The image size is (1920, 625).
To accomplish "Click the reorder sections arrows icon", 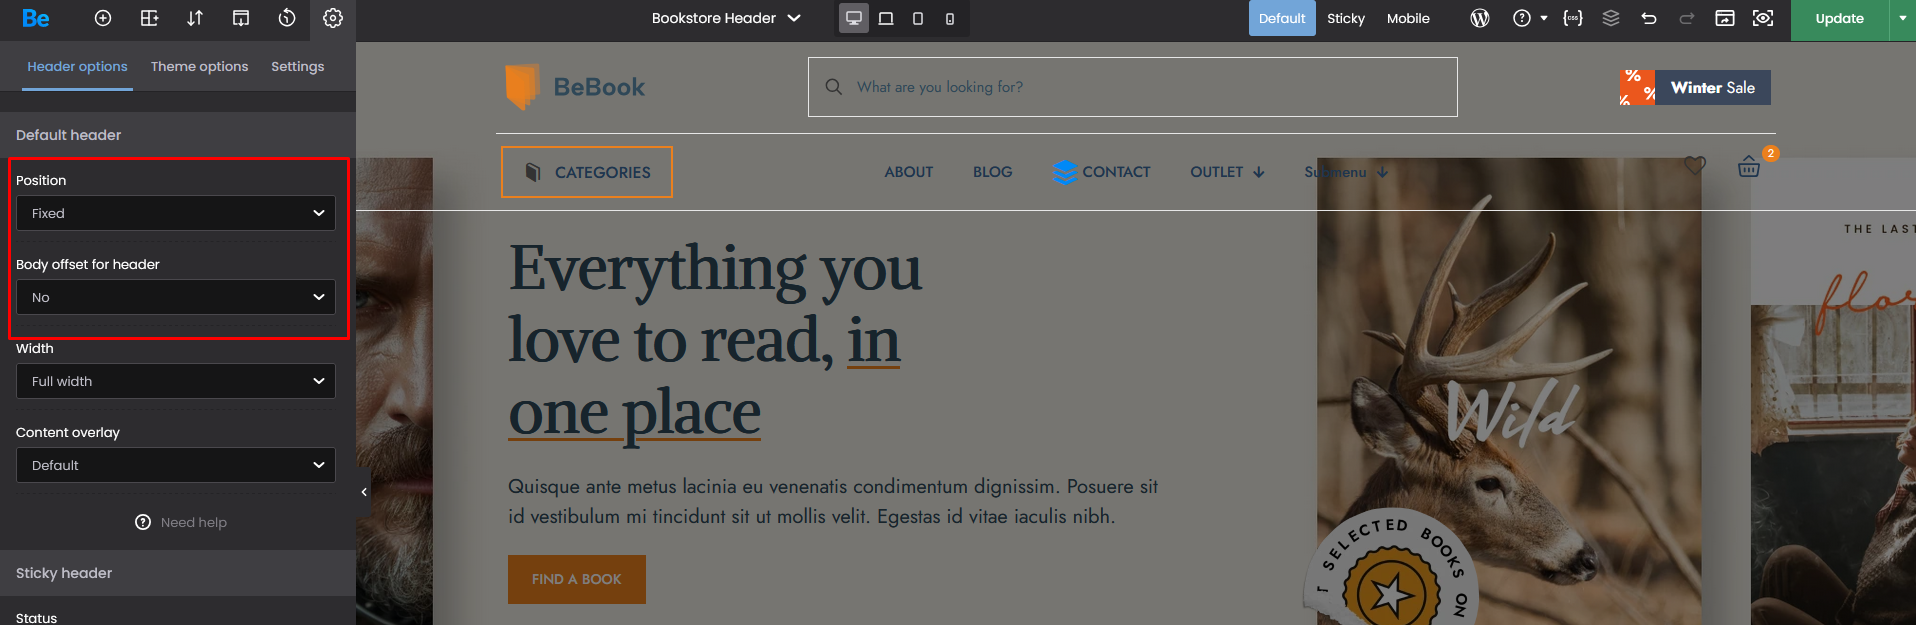I will point(195,18).
